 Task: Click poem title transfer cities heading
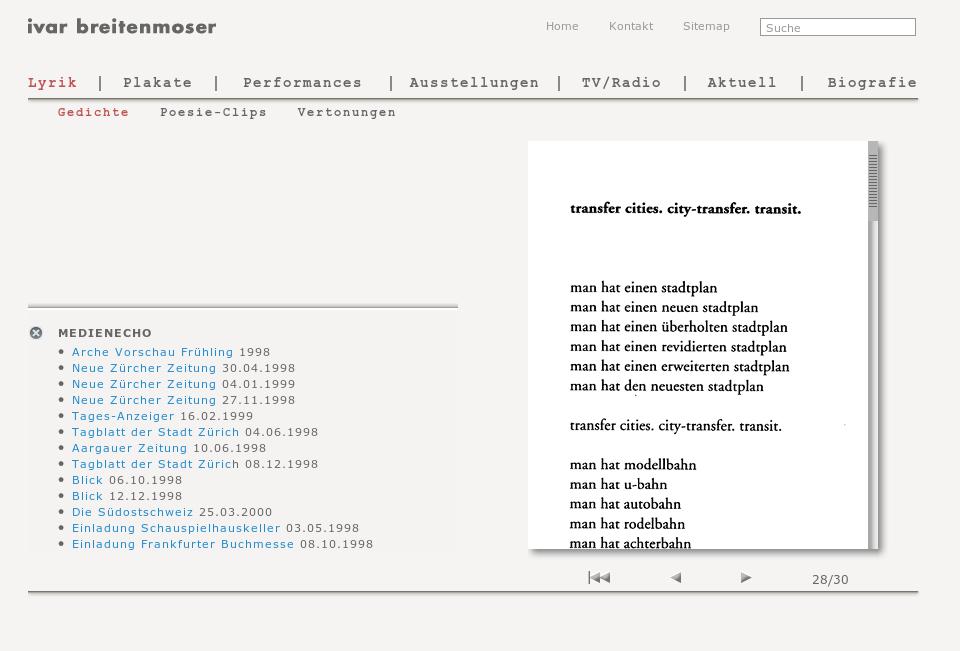click(x=685, y=208)
